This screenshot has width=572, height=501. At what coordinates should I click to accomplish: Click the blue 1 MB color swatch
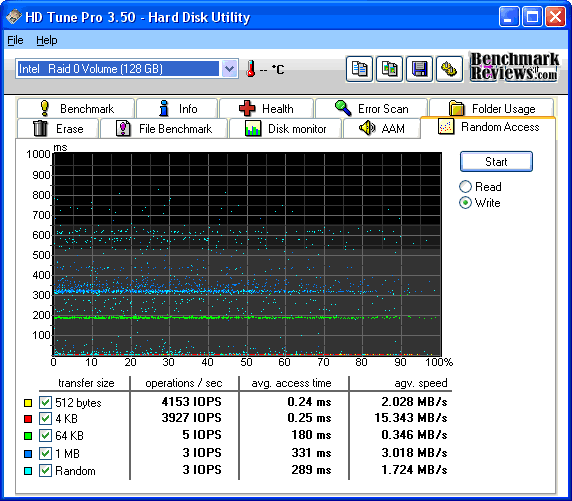[x=28, y=454]
